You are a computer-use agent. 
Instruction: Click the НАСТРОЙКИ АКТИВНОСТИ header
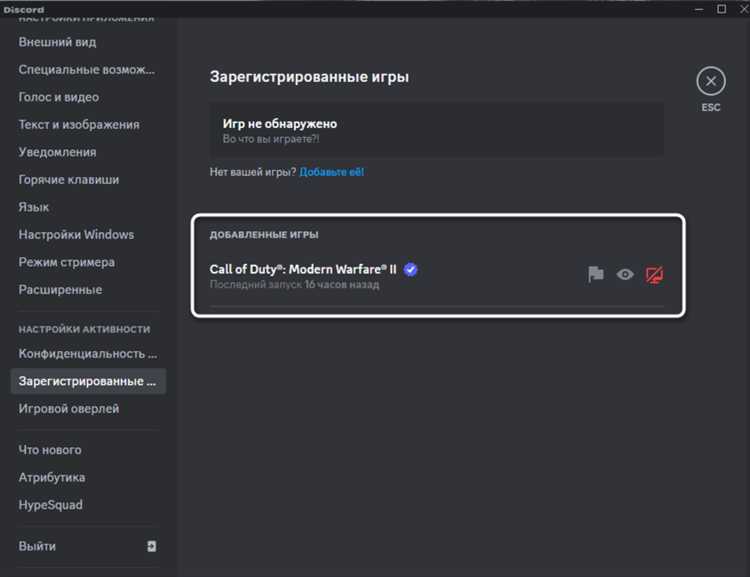[84, 329]
